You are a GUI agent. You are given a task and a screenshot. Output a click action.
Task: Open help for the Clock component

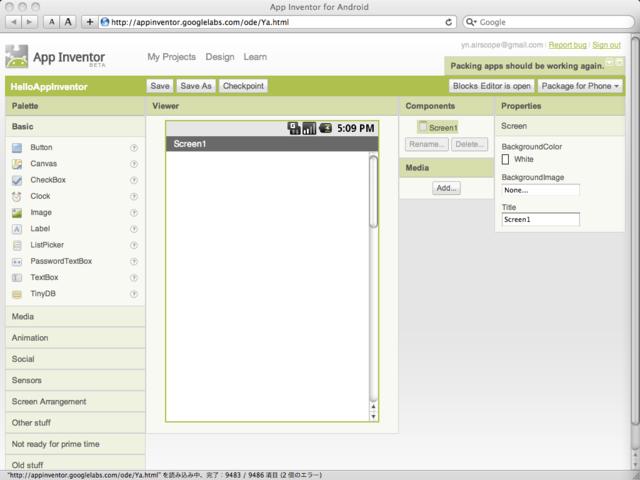(x=134, y=197)
